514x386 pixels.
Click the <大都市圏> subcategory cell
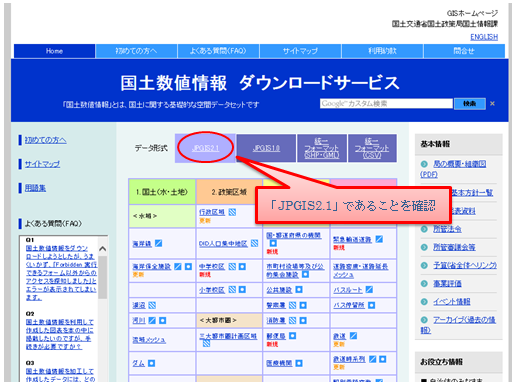229,320
